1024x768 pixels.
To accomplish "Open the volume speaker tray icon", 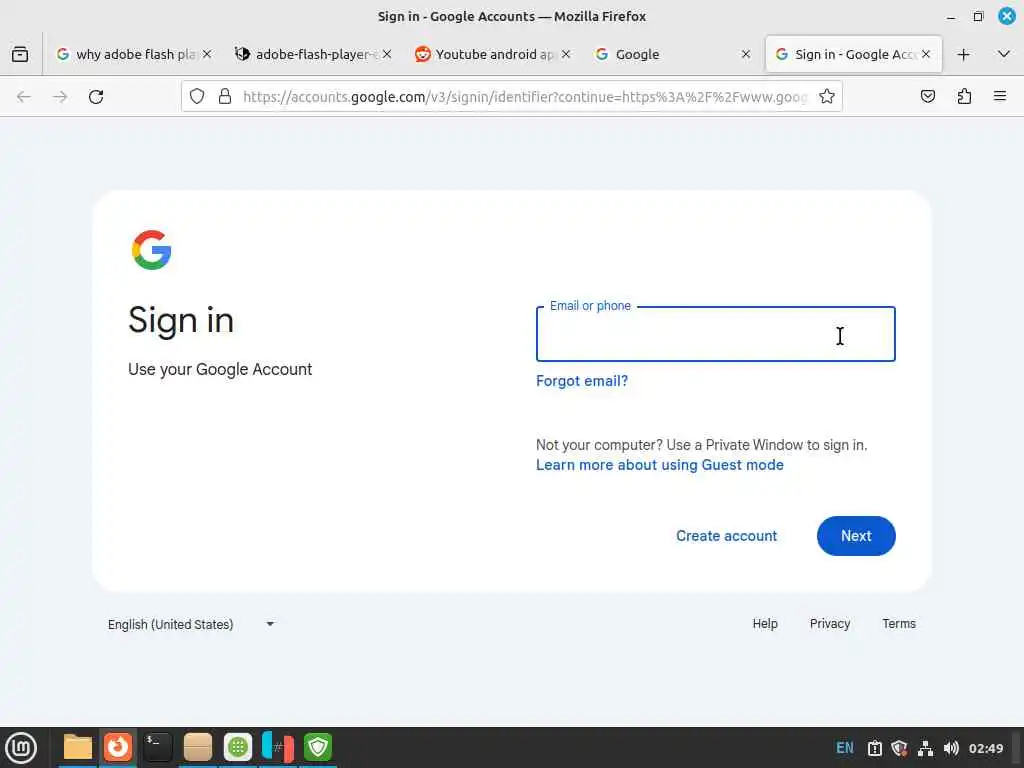I will pos(951,748).
